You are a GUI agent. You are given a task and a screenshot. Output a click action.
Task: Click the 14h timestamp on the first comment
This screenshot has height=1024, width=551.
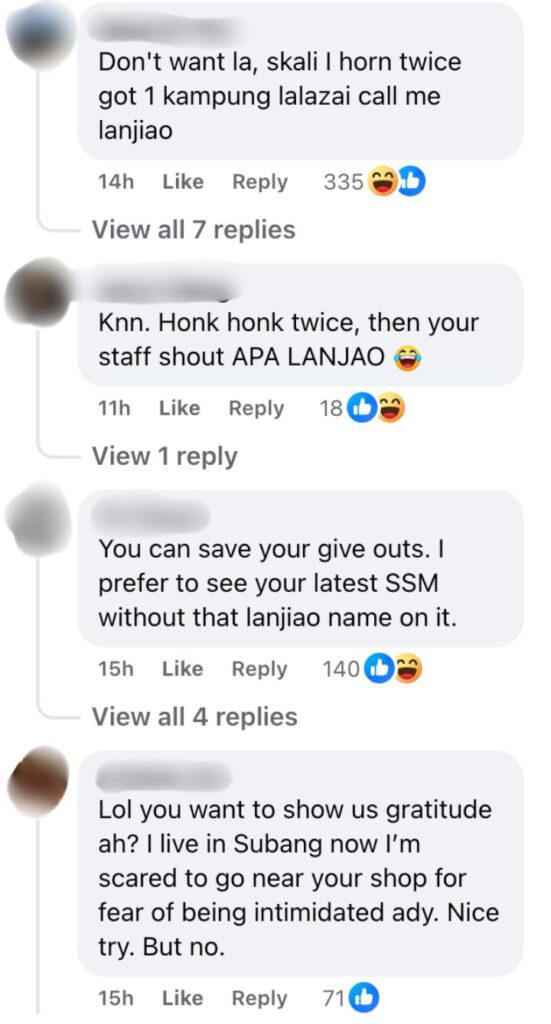(116, 182)
